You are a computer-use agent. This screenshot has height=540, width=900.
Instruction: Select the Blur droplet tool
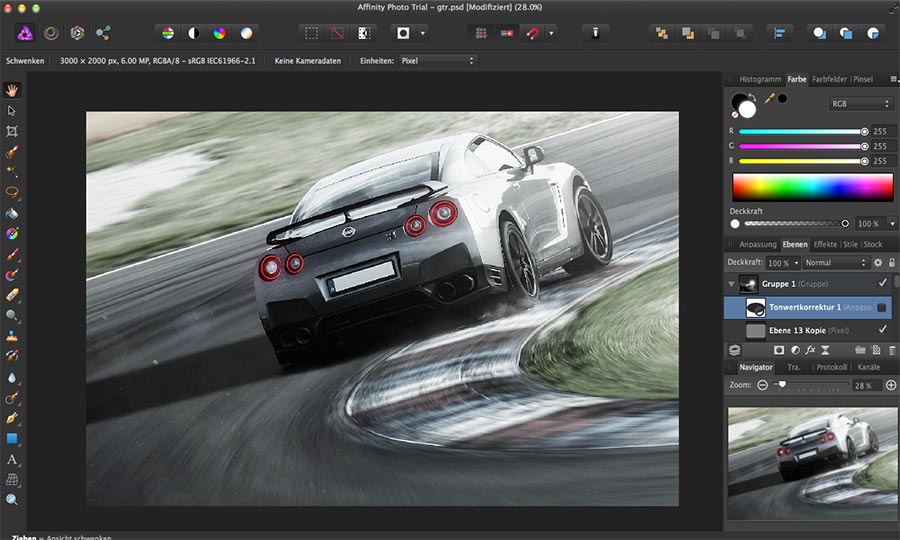tap(11, 378)
